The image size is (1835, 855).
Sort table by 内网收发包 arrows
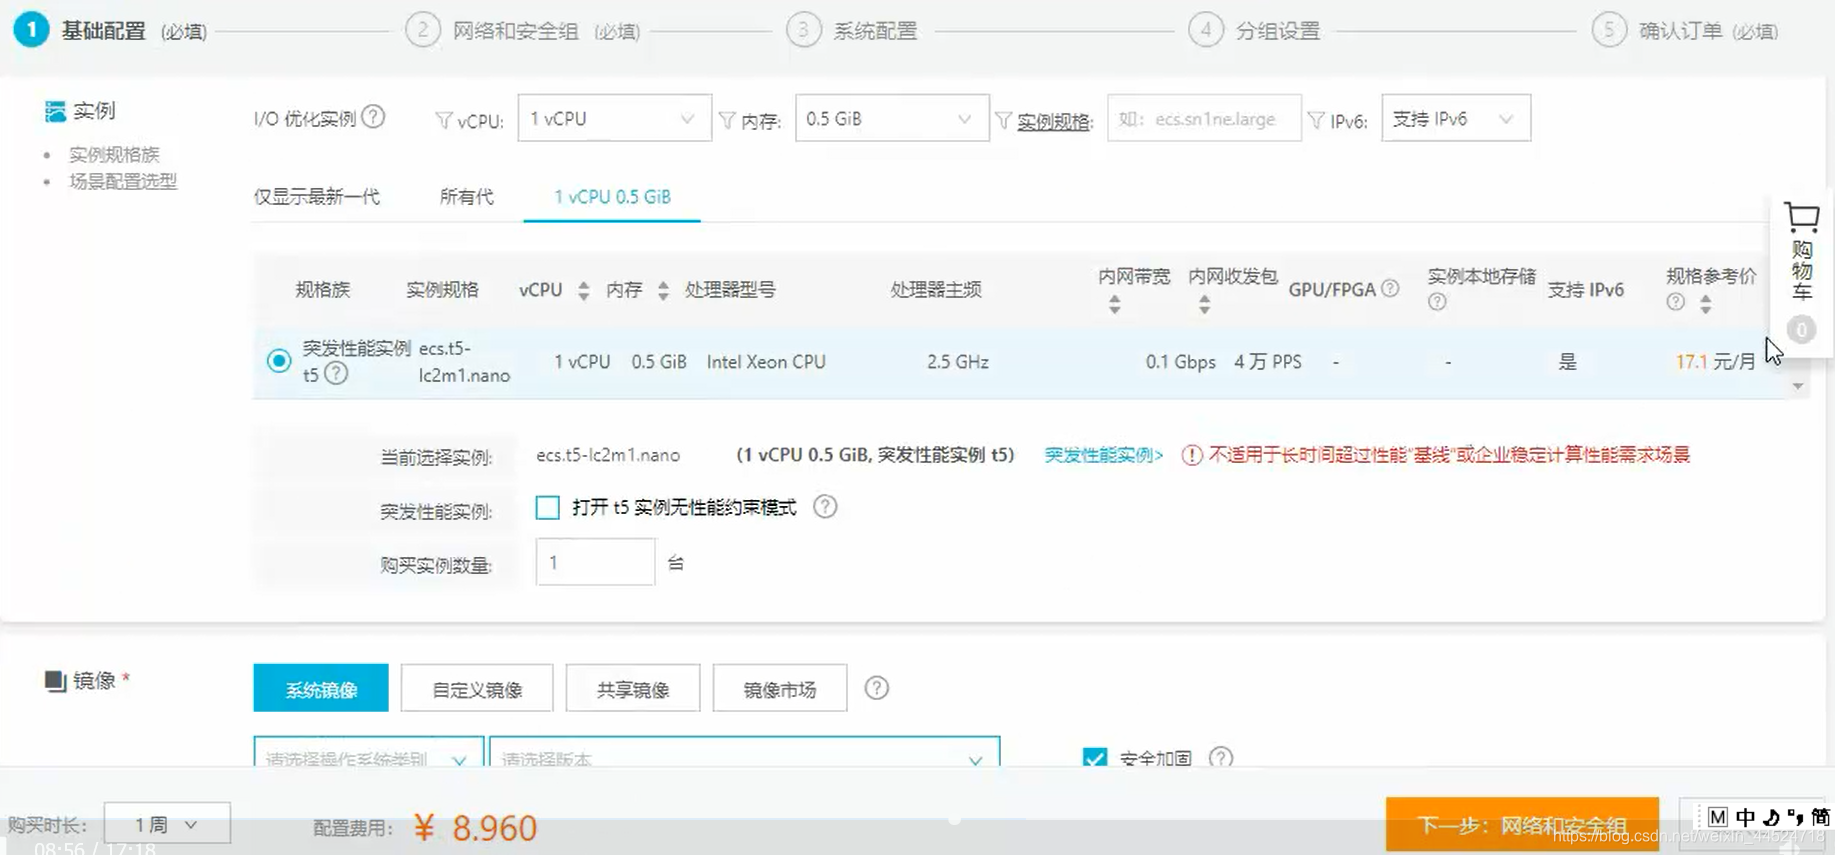click(1204, 305)
